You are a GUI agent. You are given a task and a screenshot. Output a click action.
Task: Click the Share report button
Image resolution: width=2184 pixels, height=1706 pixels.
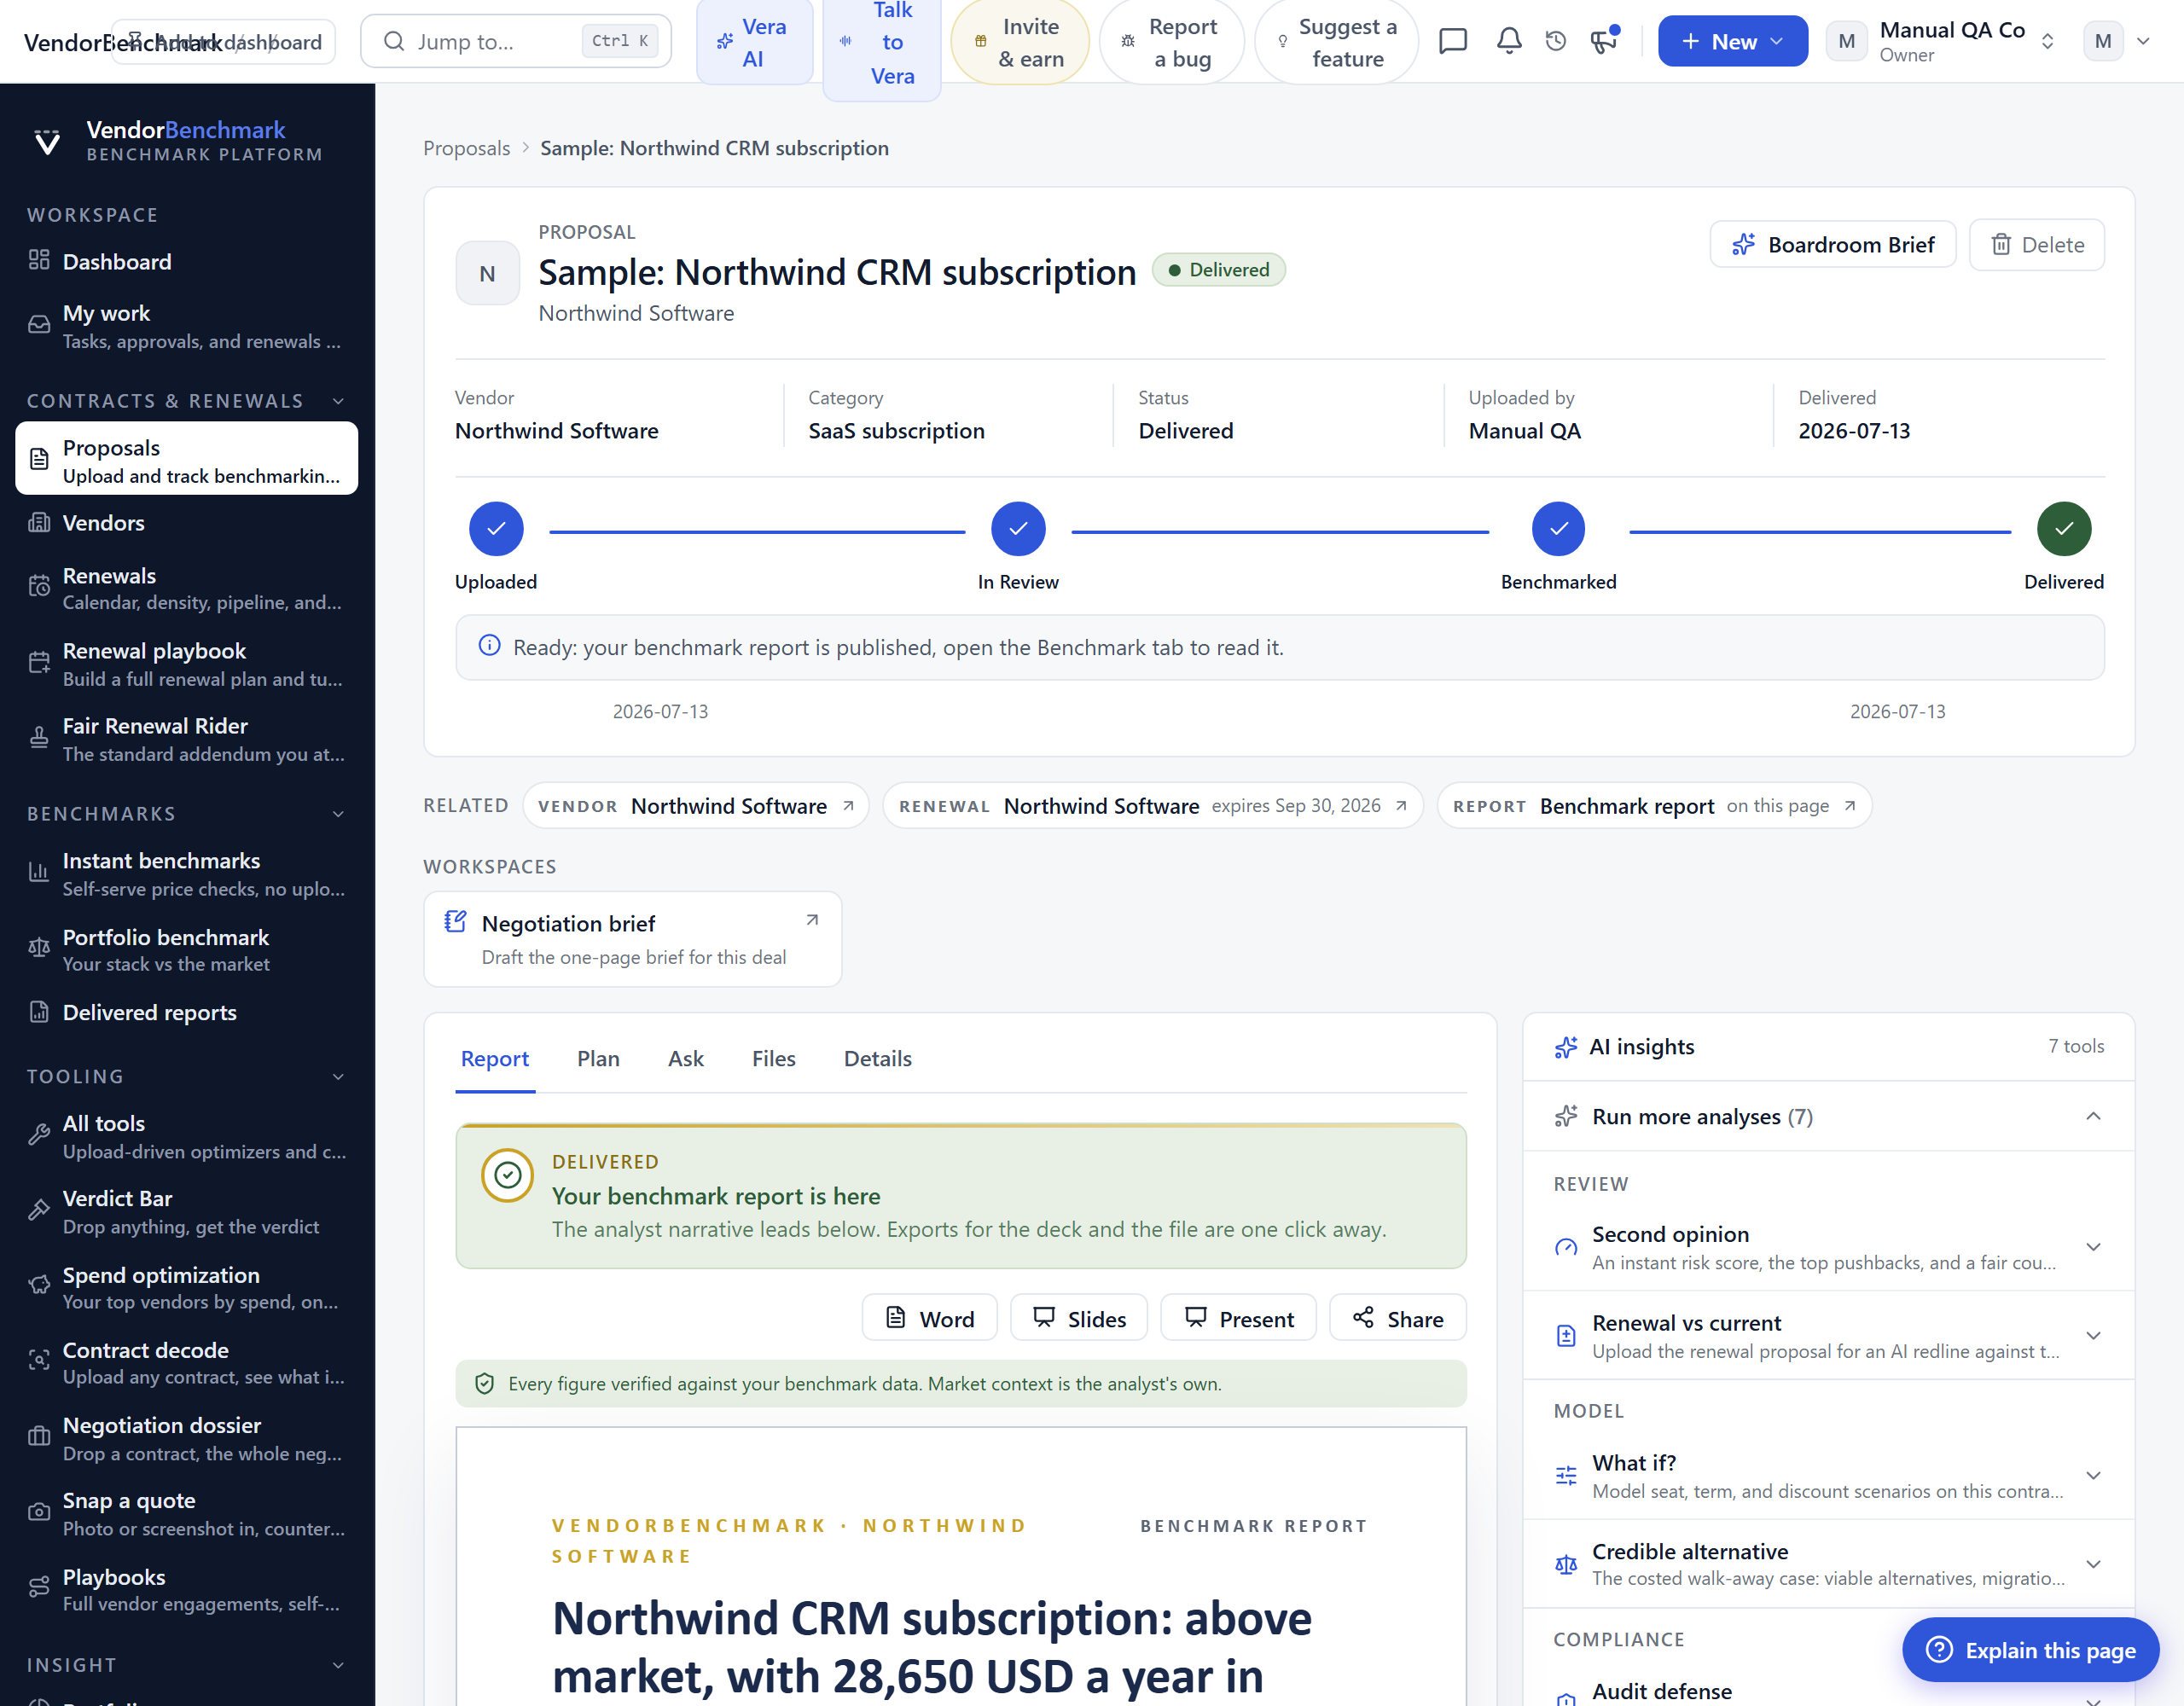coord(1397,1318)
